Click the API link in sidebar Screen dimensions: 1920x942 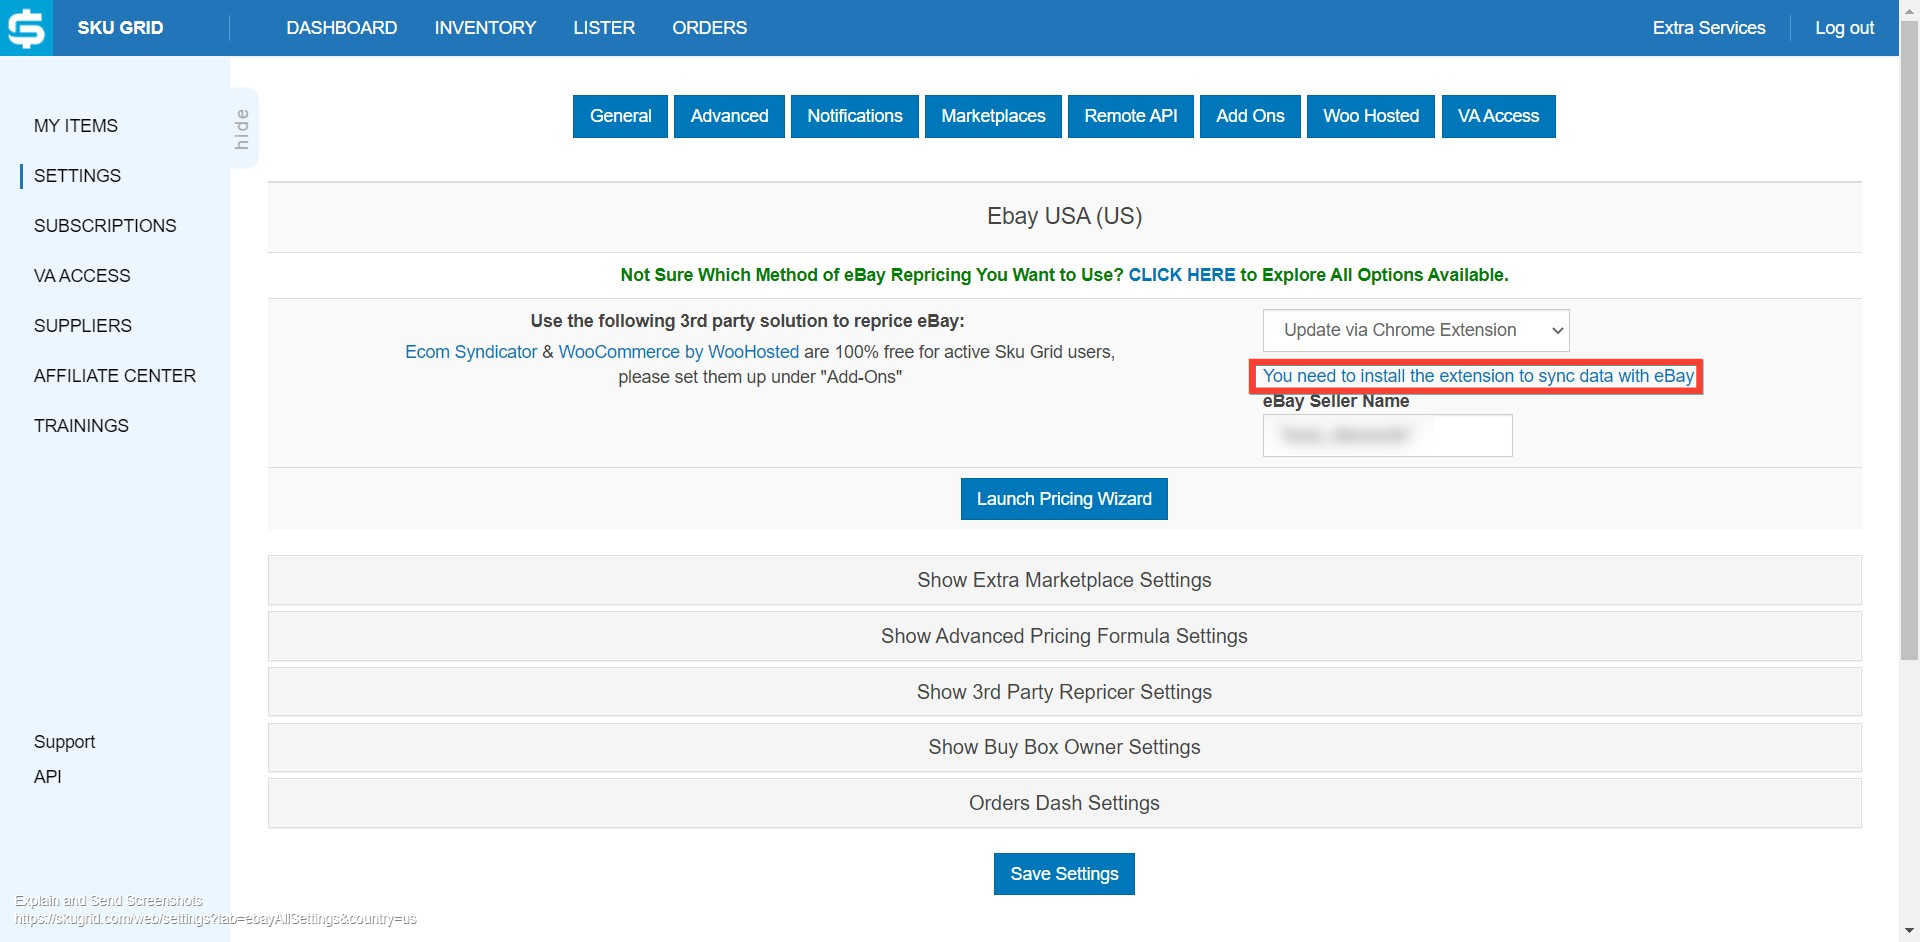[48, 777]
